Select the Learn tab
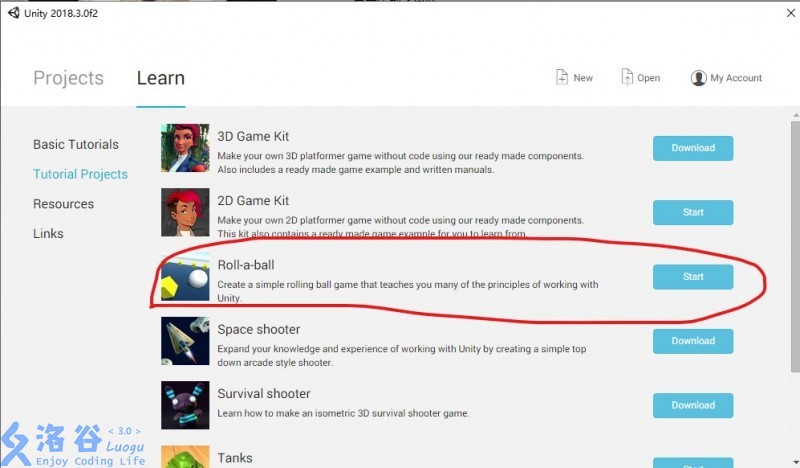The height and width of the screenshot is (468, 800). pos(161,78)
